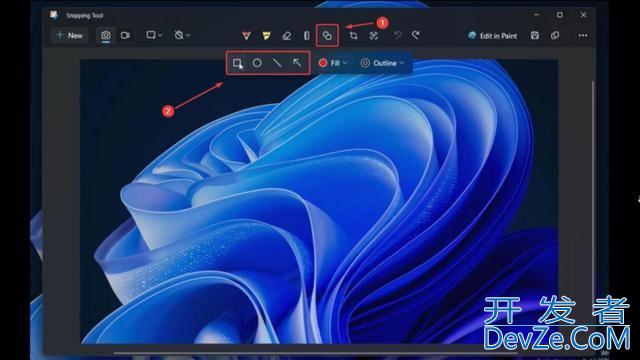Minimize the Snipping Tool window
Viewport: 640px width, 360px height.
536,15
